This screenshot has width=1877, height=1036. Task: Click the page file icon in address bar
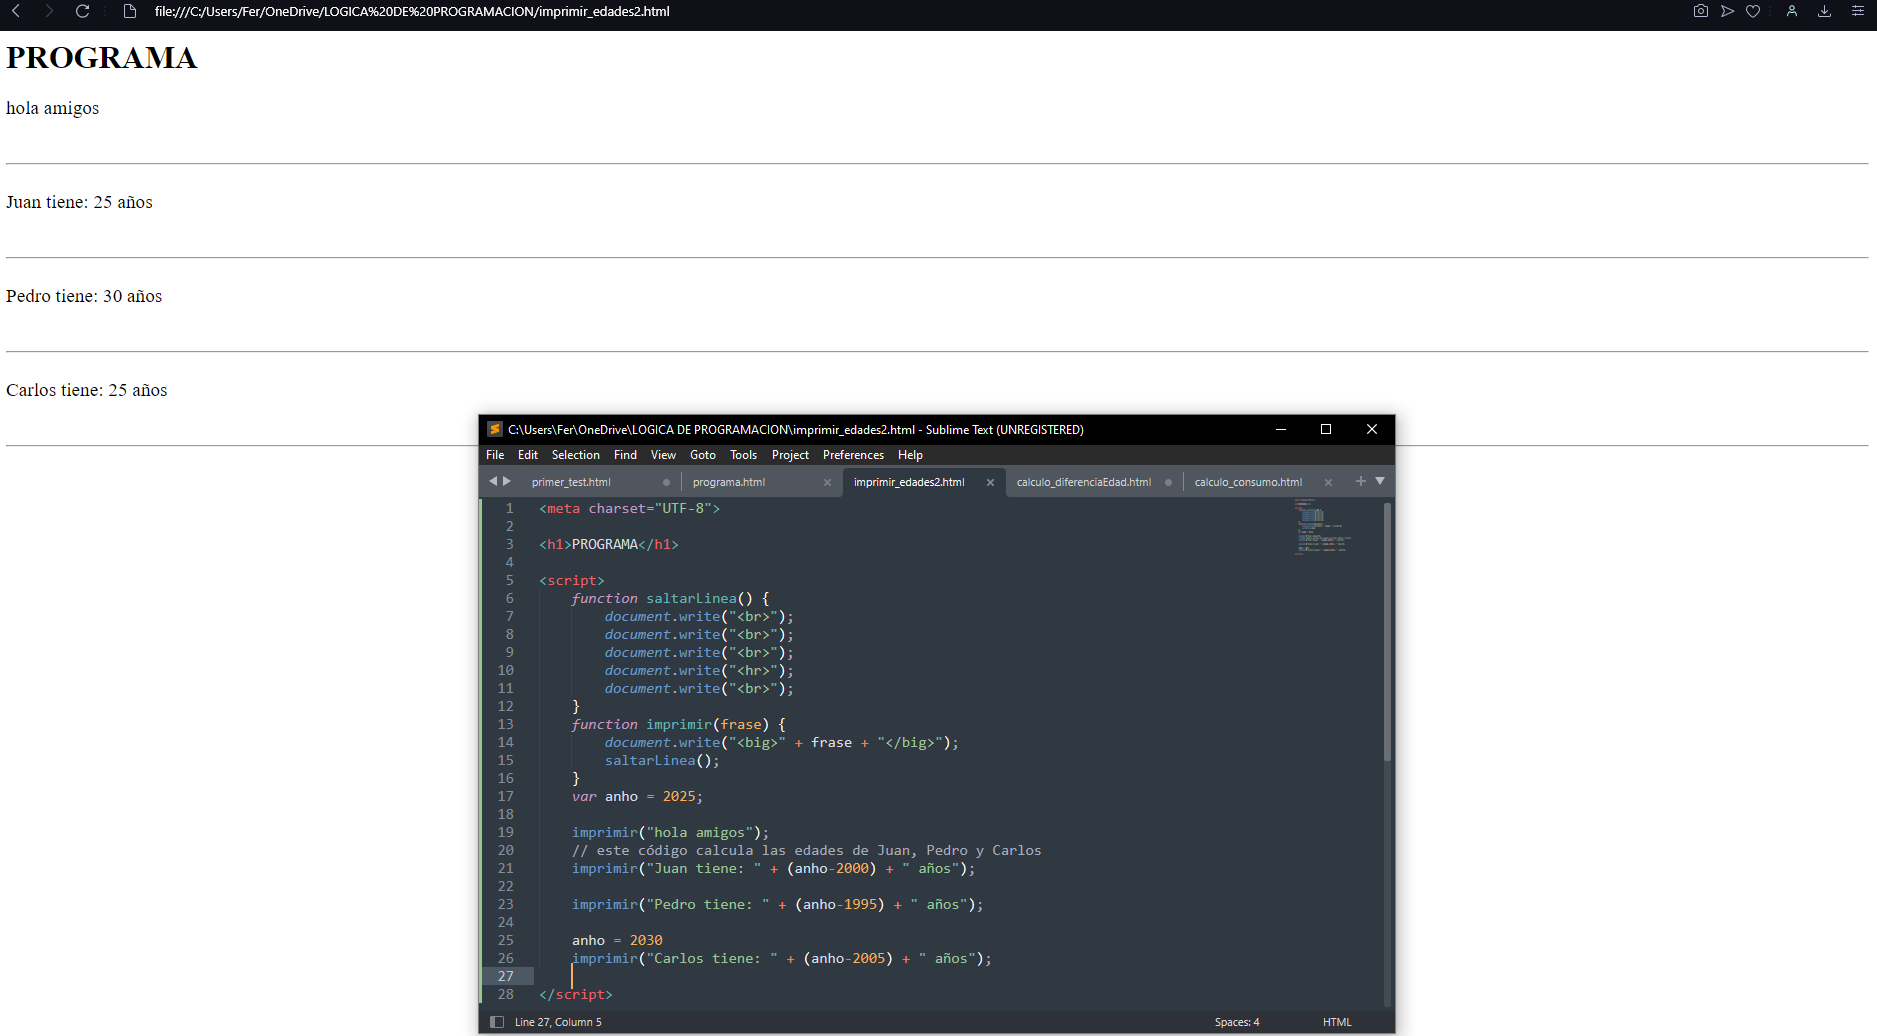pyautogui.click(x=129, y=11)
